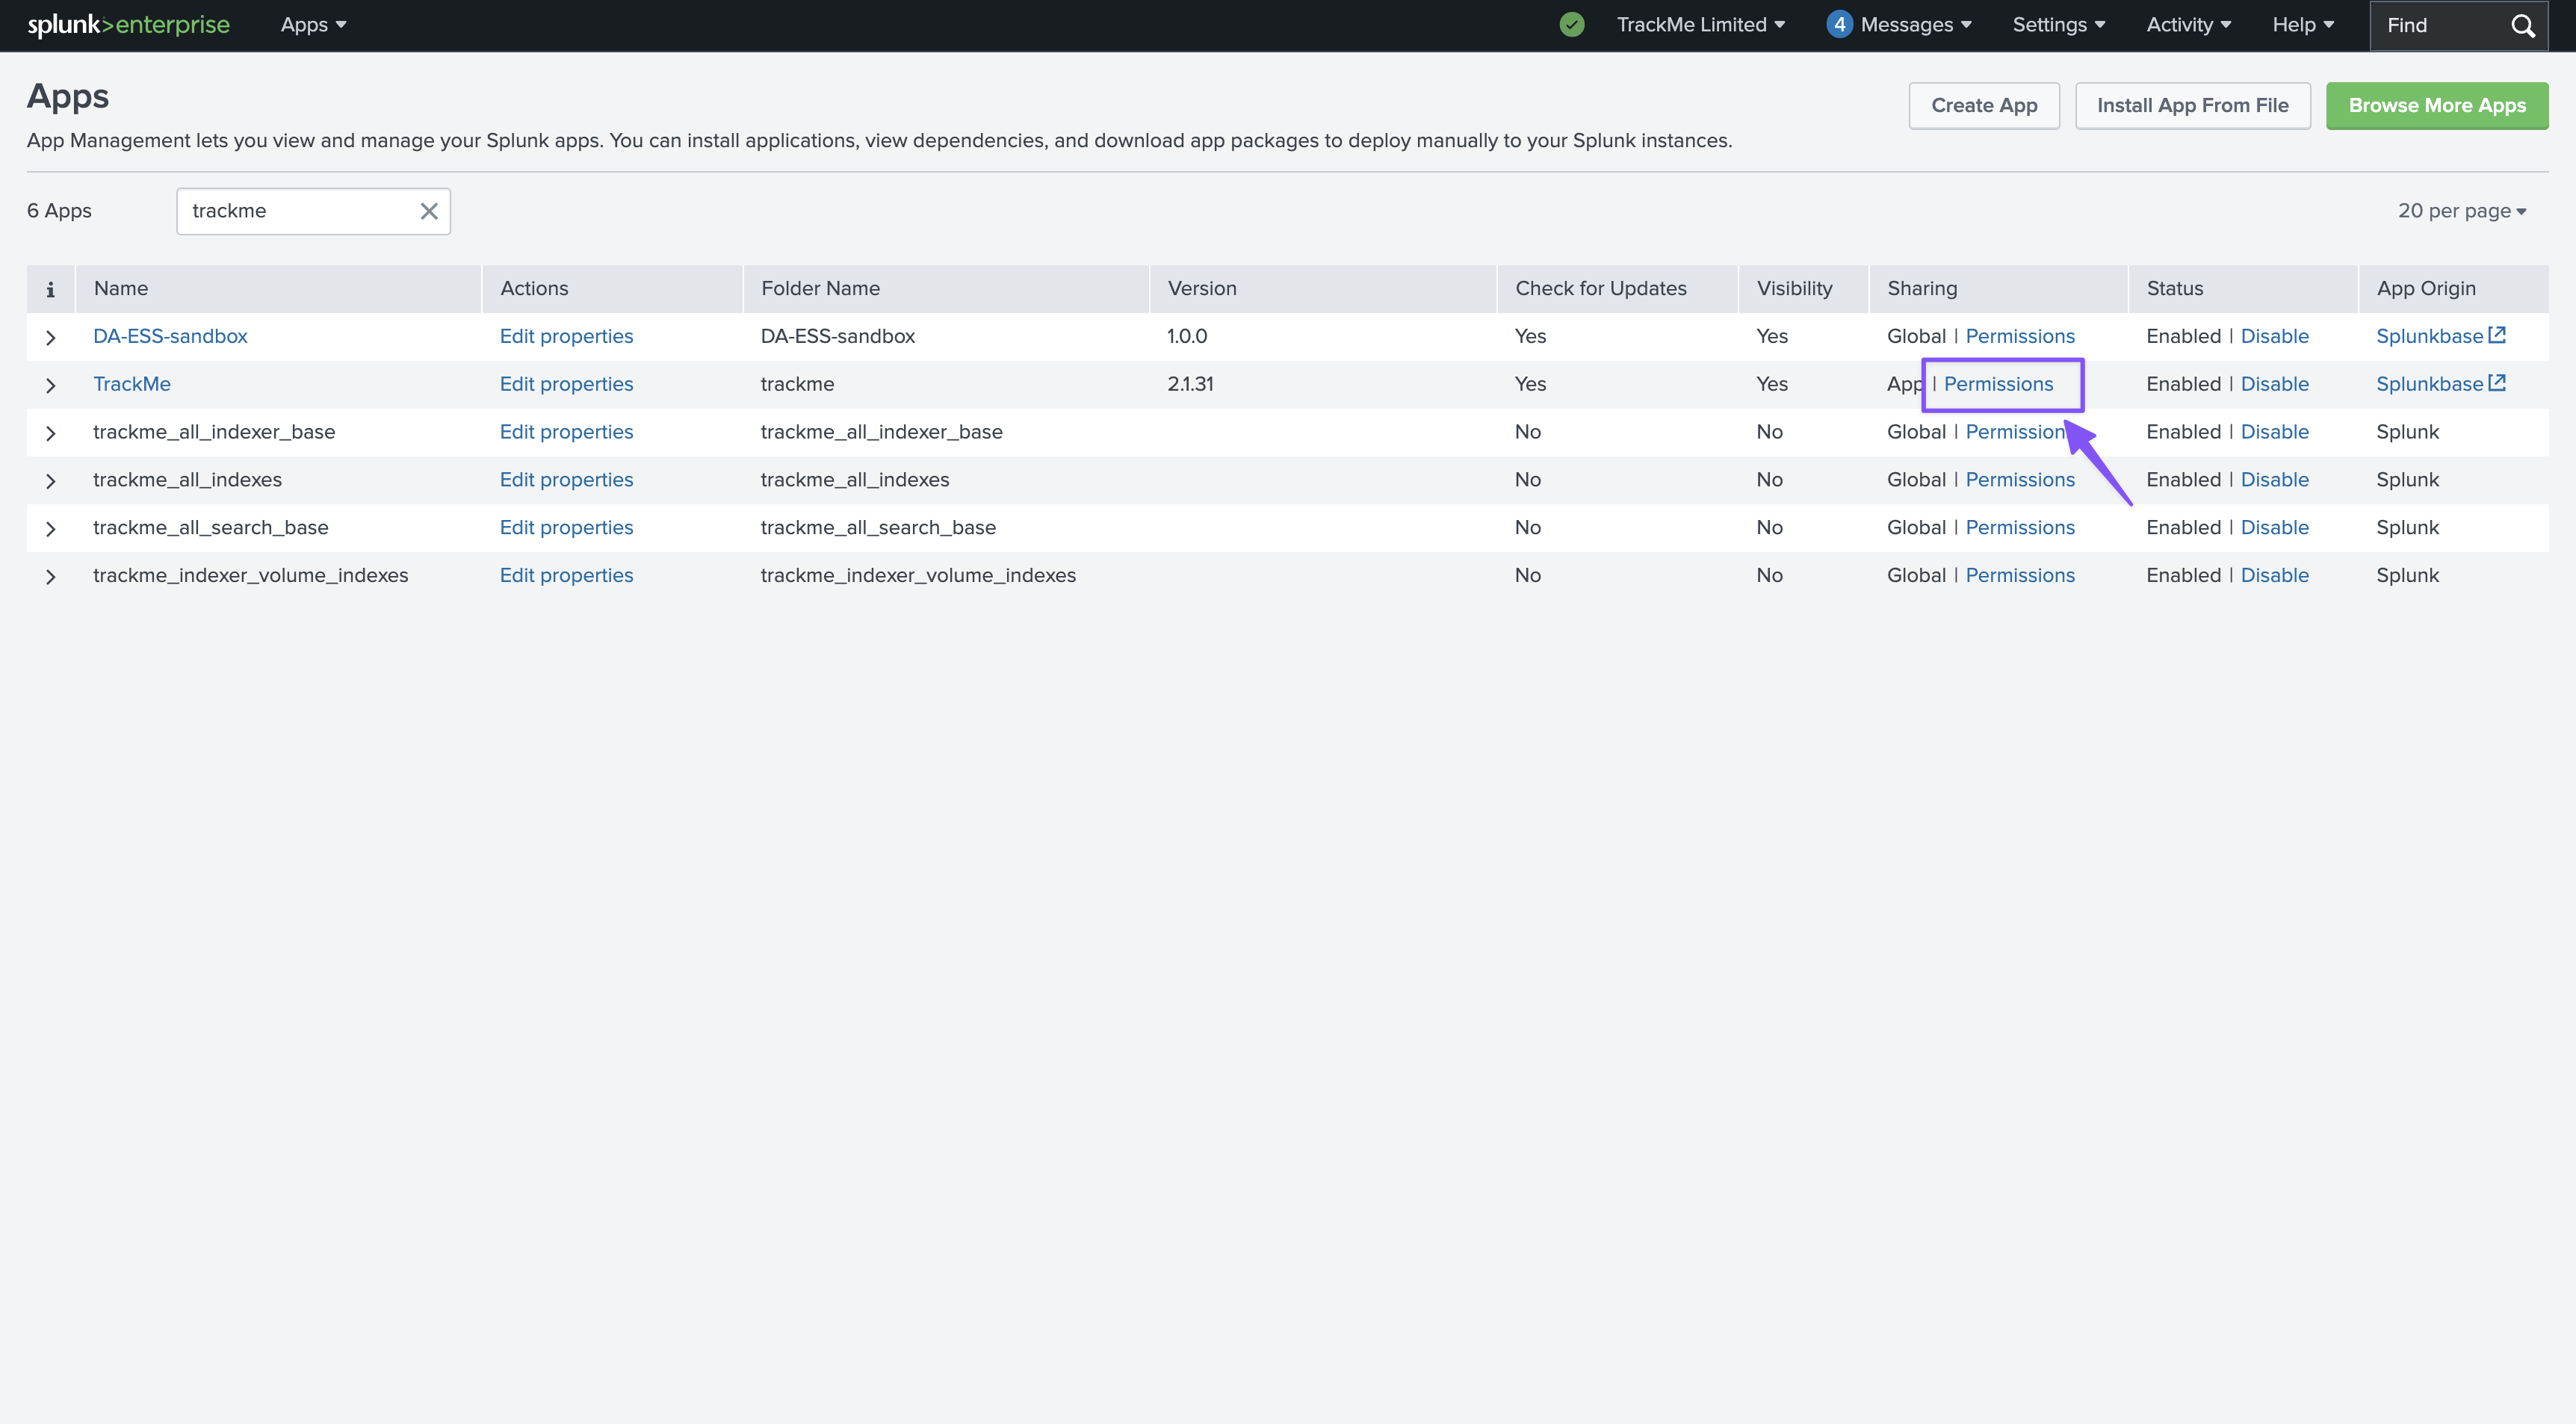This screenshot has height=1424, width=2576.
Task: Expand the DA-ESS-sandbox row details
Action: tap(51, 338)
